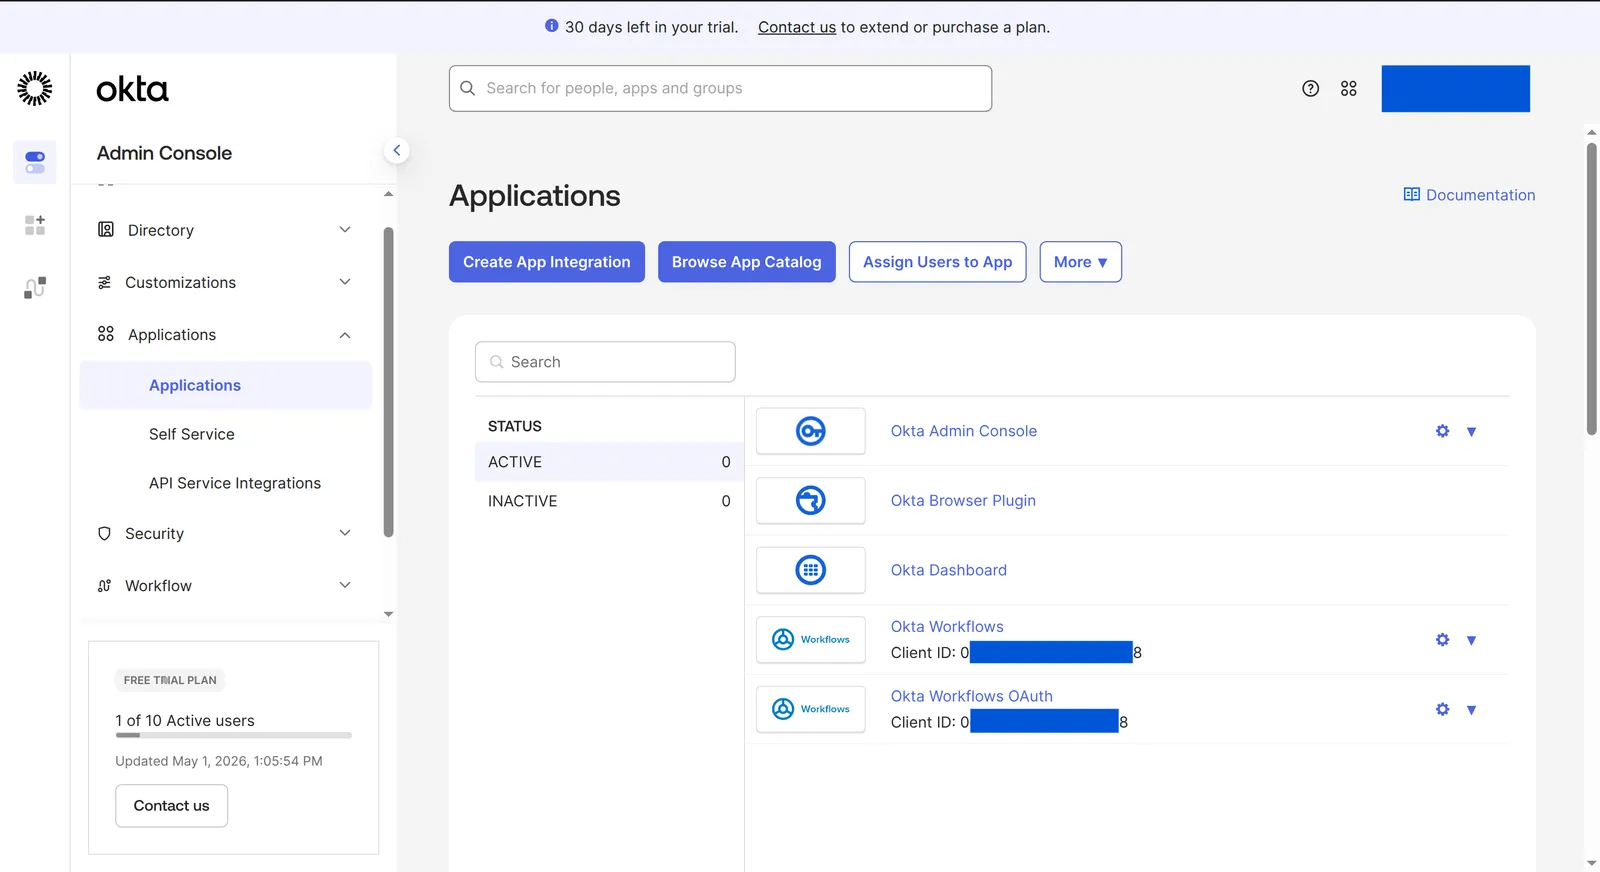The width and height of the screenshot is (1600, 872).
Task: Click the sidebar scroll down arrow
Action: 389,614
